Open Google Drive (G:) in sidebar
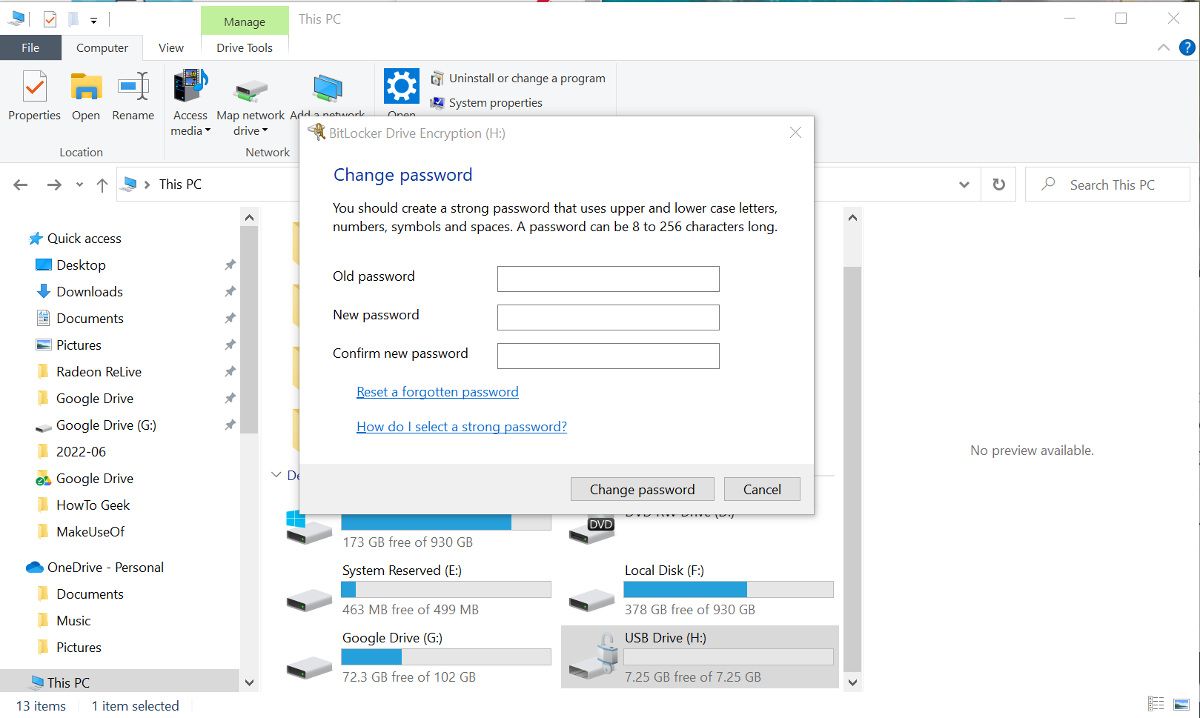The height and width of the screenshot is (718, 1200). (106, 425)
